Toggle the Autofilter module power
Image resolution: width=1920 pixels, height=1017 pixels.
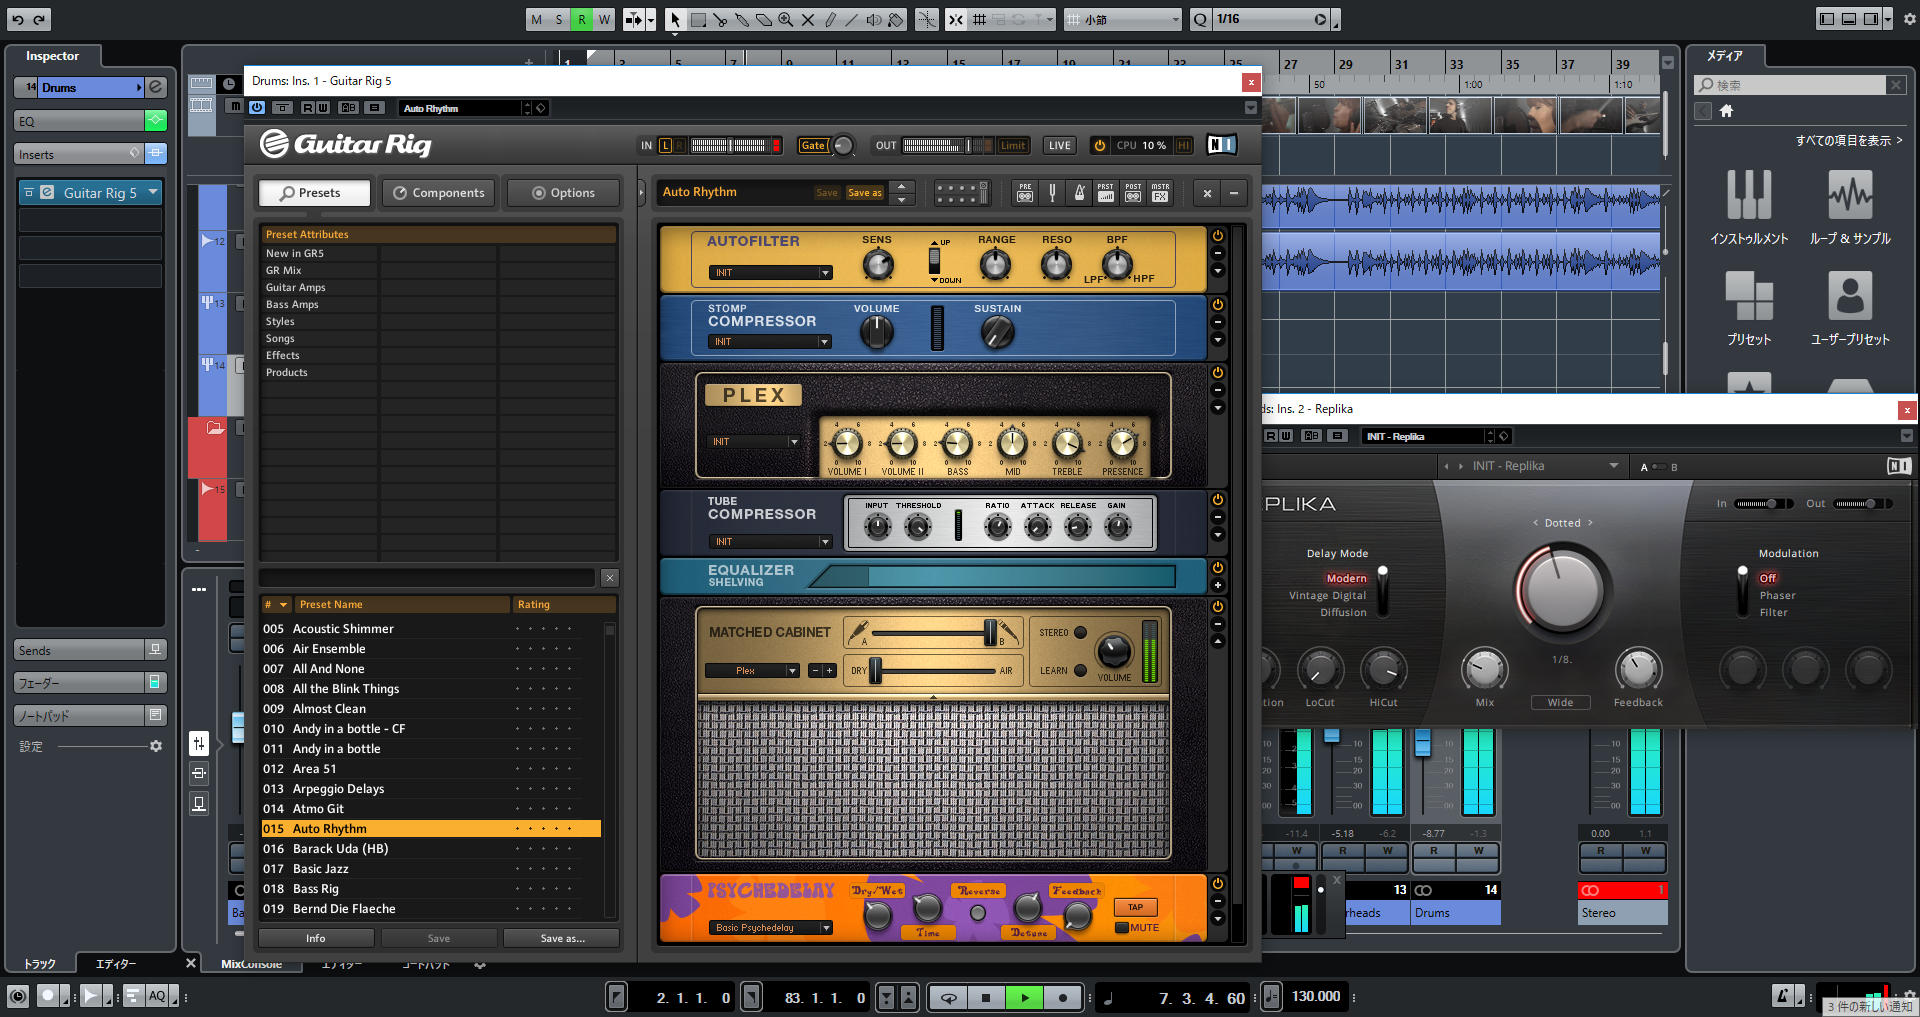(1218, 236)
